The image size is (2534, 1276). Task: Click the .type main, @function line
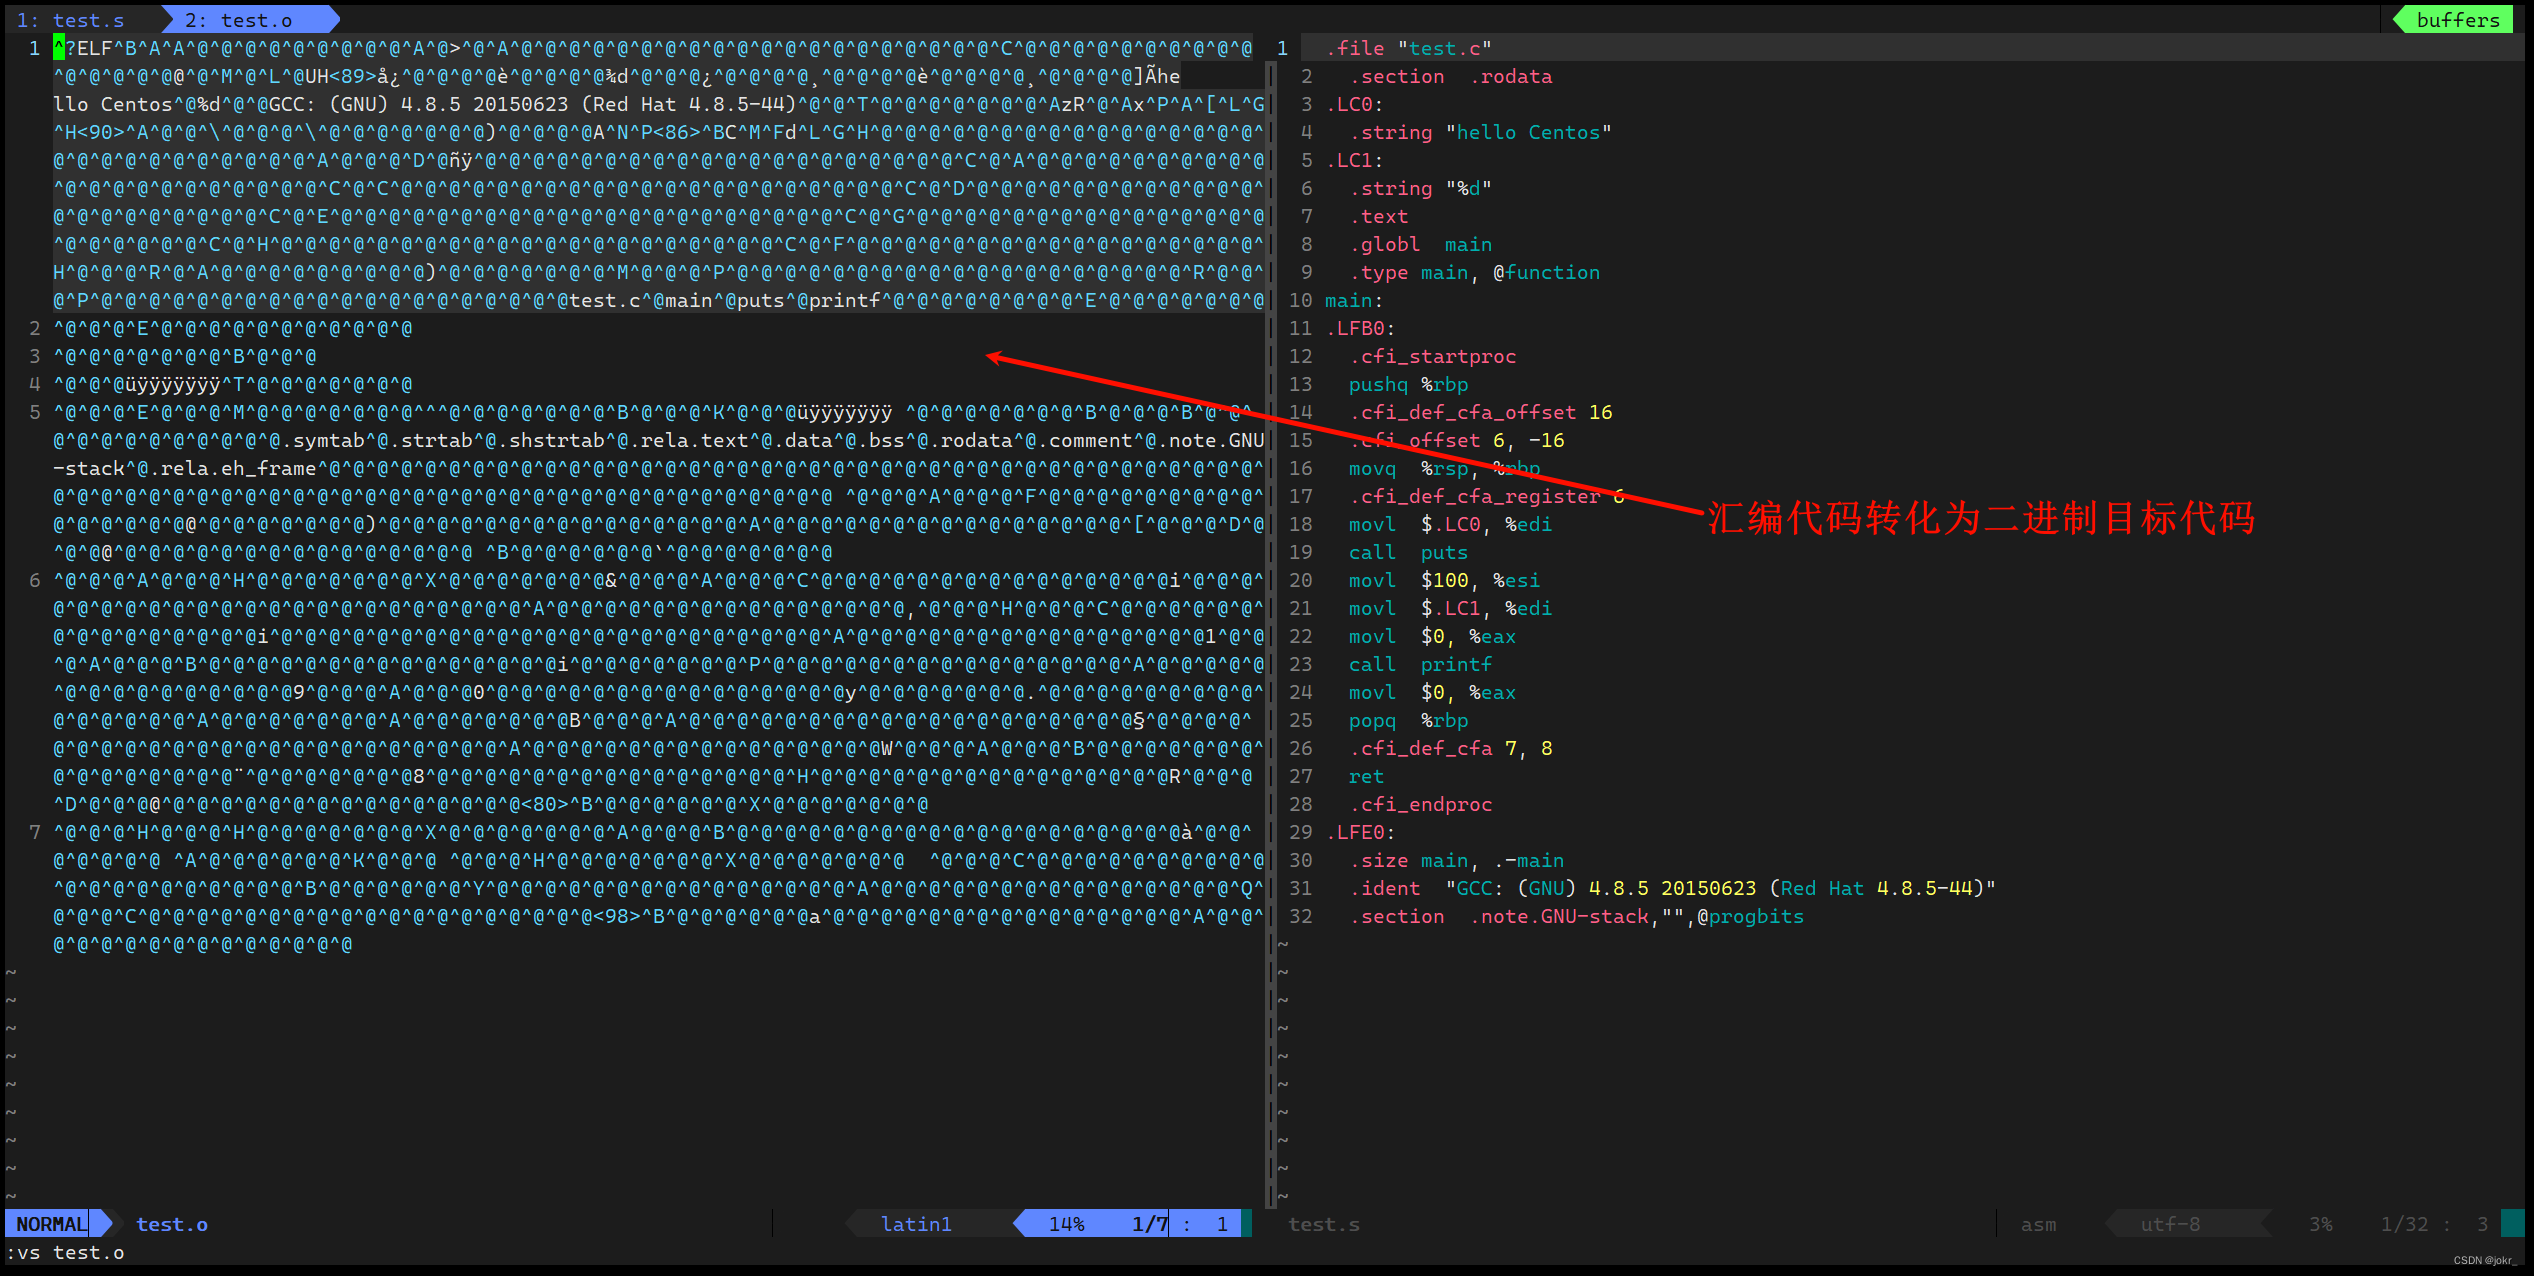tap(1475, 272)
